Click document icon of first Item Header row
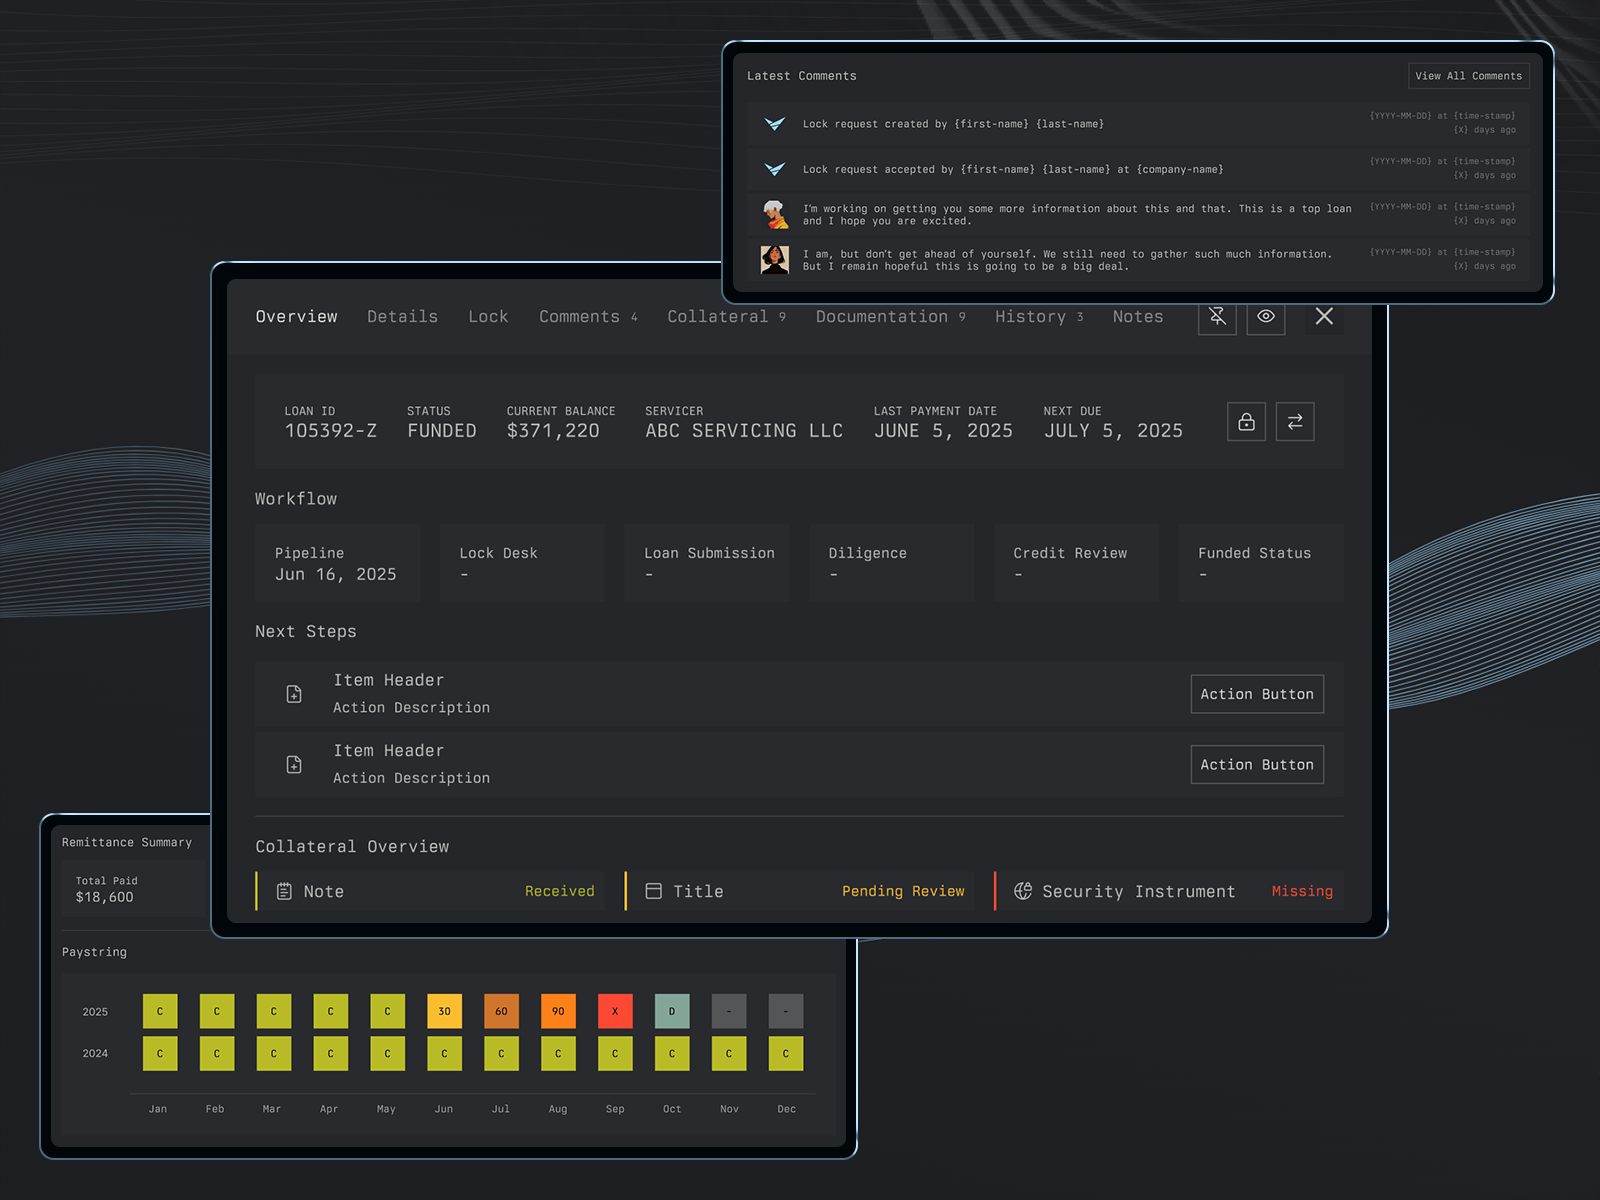The image size is (1600, 1200). [x=294, y=694]
